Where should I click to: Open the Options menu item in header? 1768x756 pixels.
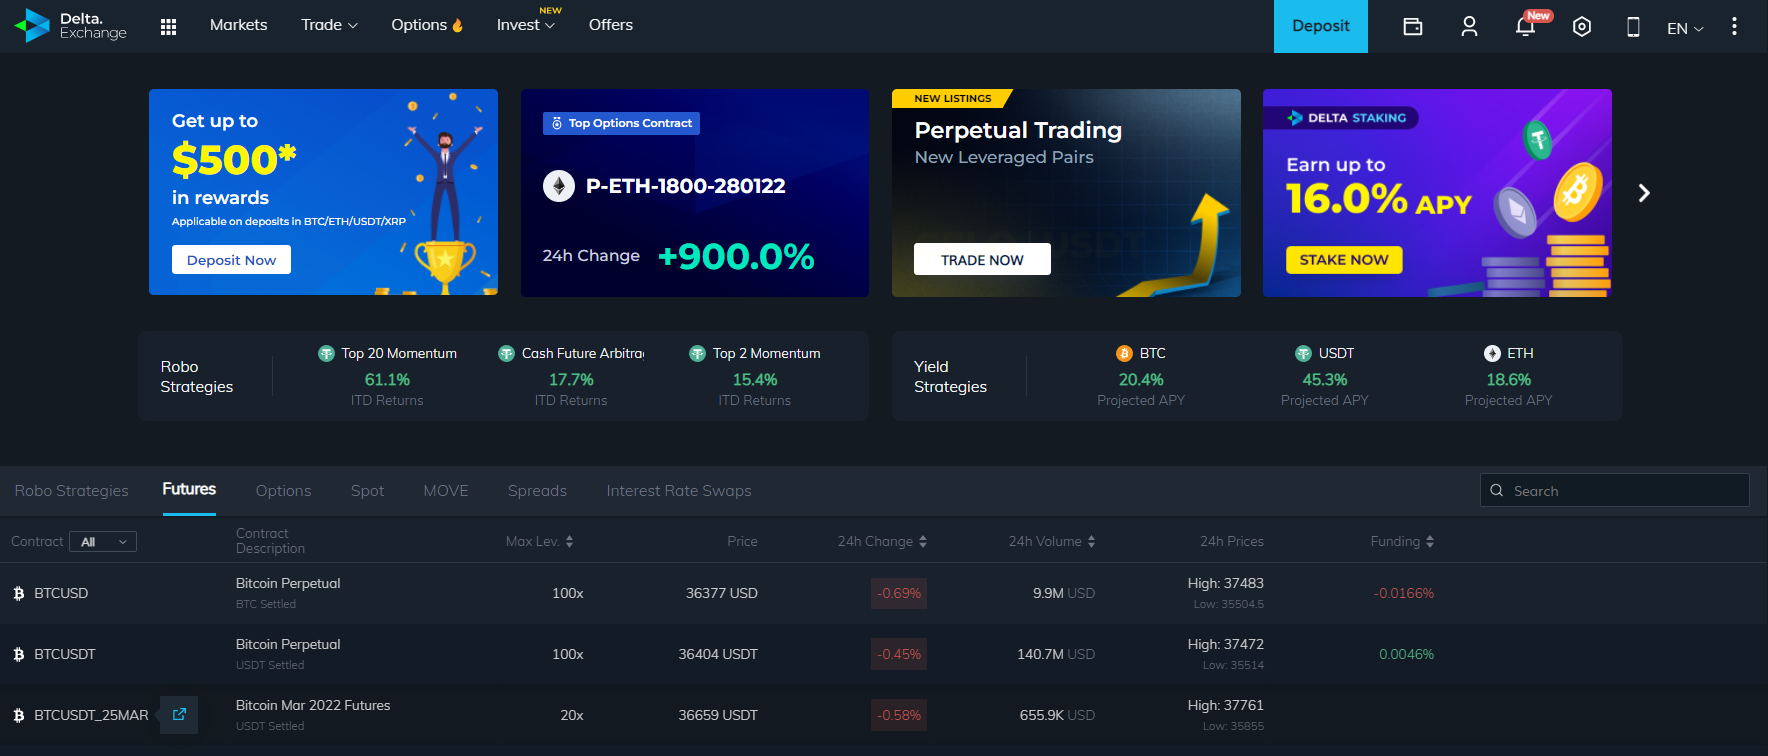(419, 25)
